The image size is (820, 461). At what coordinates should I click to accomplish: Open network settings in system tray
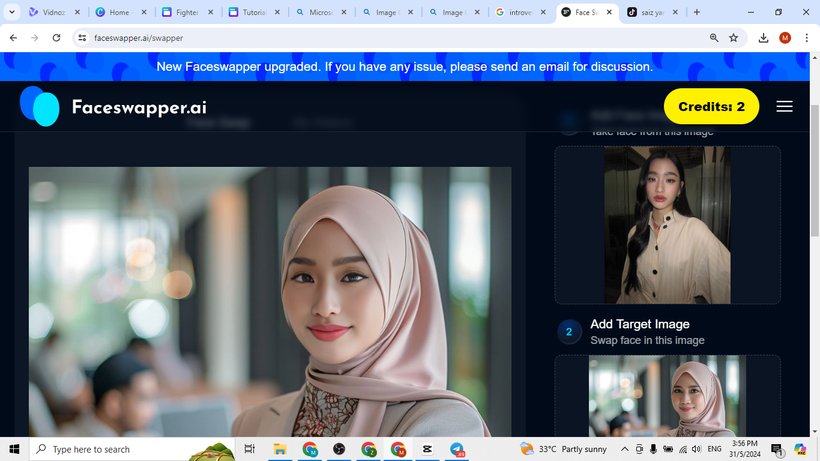683,449
